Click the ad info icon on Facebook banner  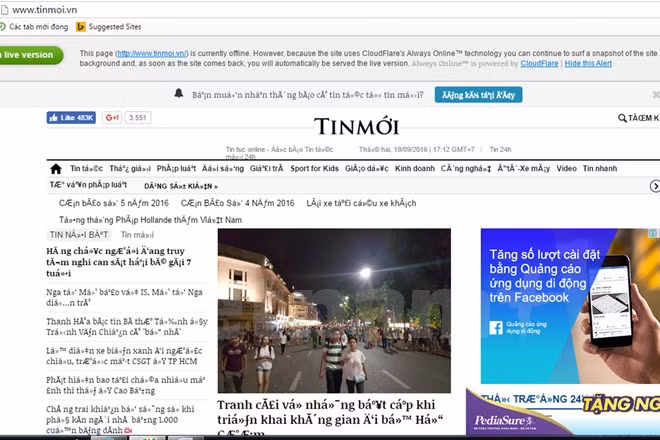tap(653, 233)
